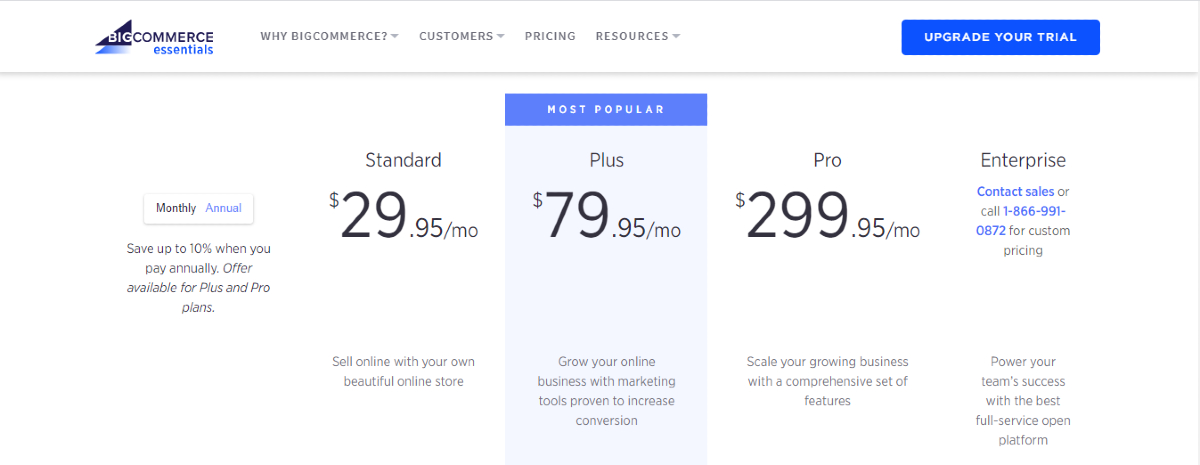Expand the Resources menu arrow

676,37
